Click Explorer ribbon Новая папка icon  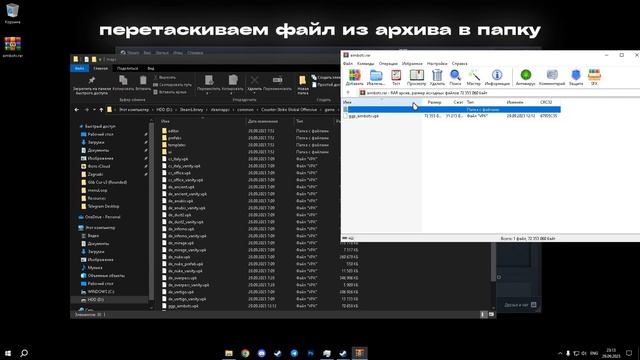302,80
